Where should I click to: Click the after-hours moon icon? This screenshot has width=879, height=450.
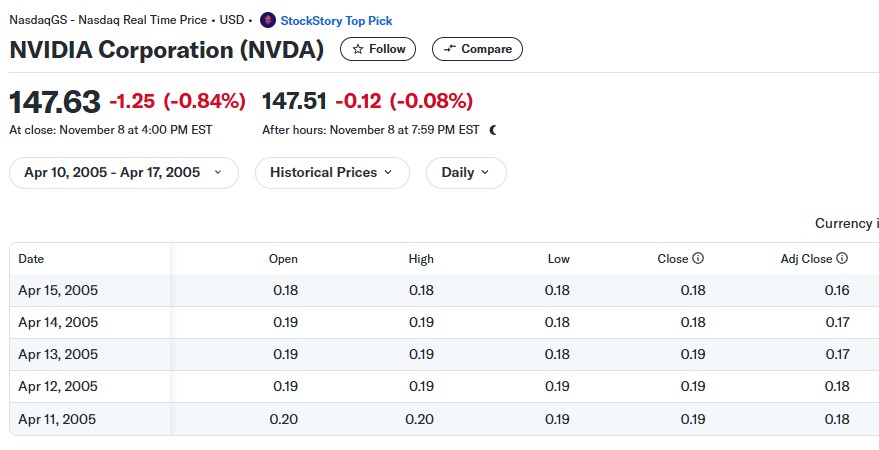[493, 130]
